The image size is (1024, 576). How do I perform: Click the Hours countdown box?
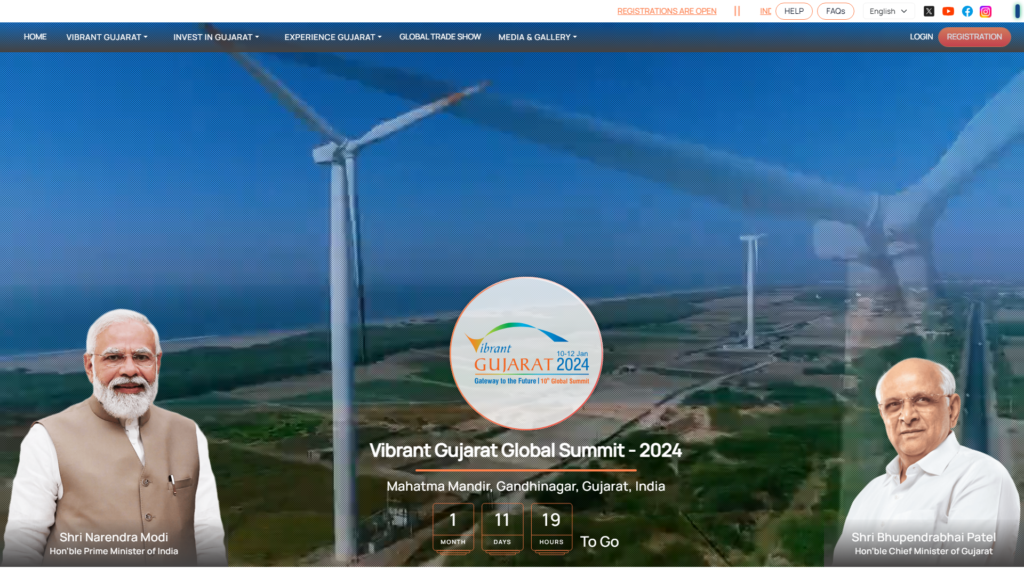(551, 528)
